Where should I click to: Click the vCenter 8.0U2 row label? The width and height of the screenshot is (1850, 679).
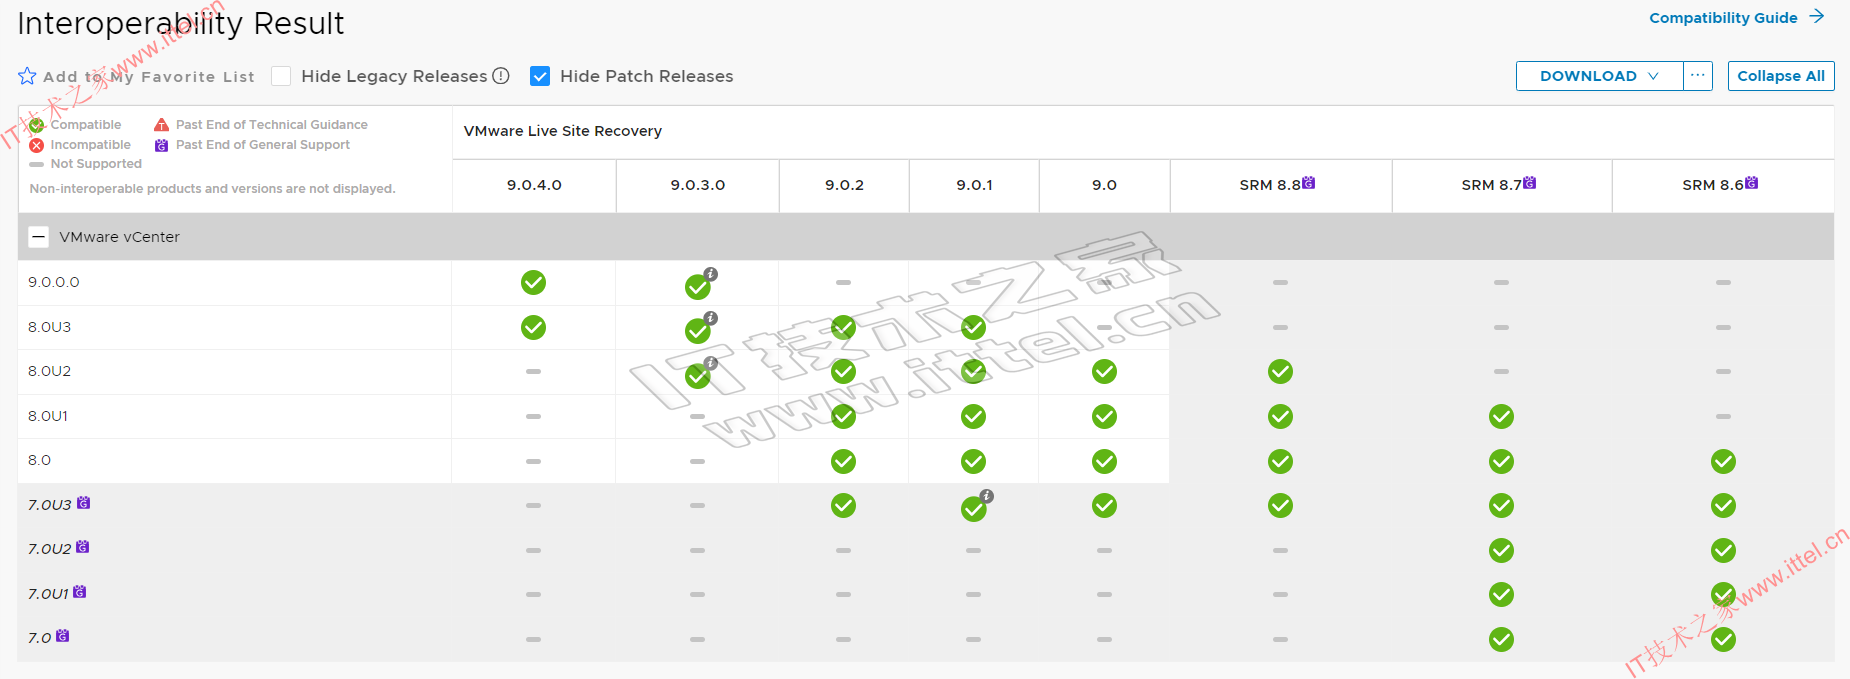coord(50,371)
